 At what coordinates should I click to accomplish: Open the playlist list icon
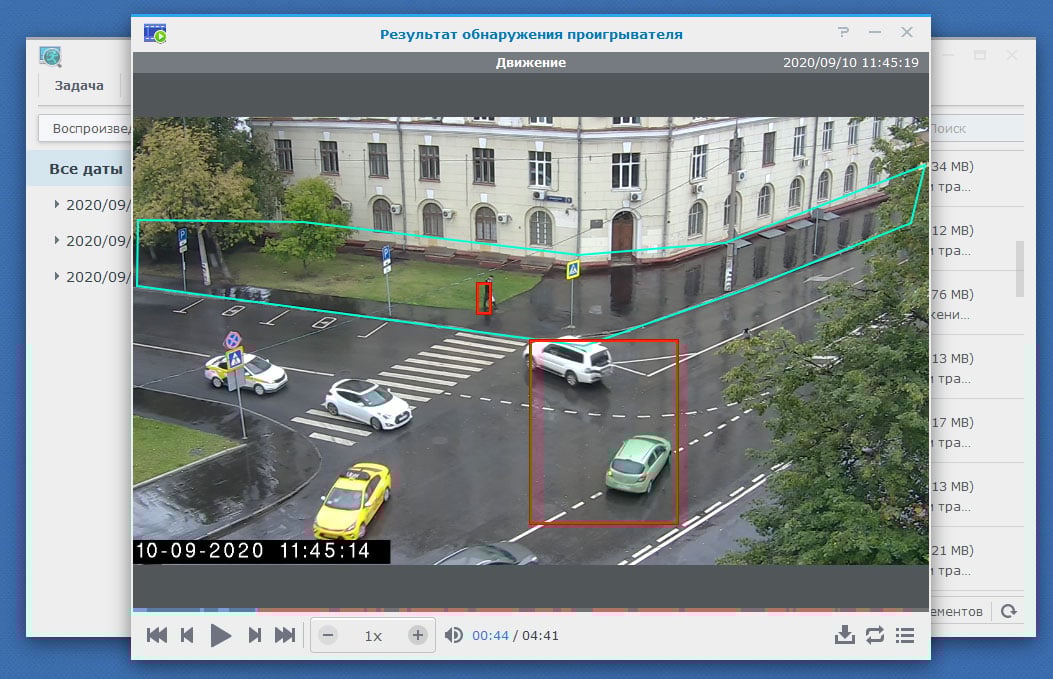click(905, 635)
